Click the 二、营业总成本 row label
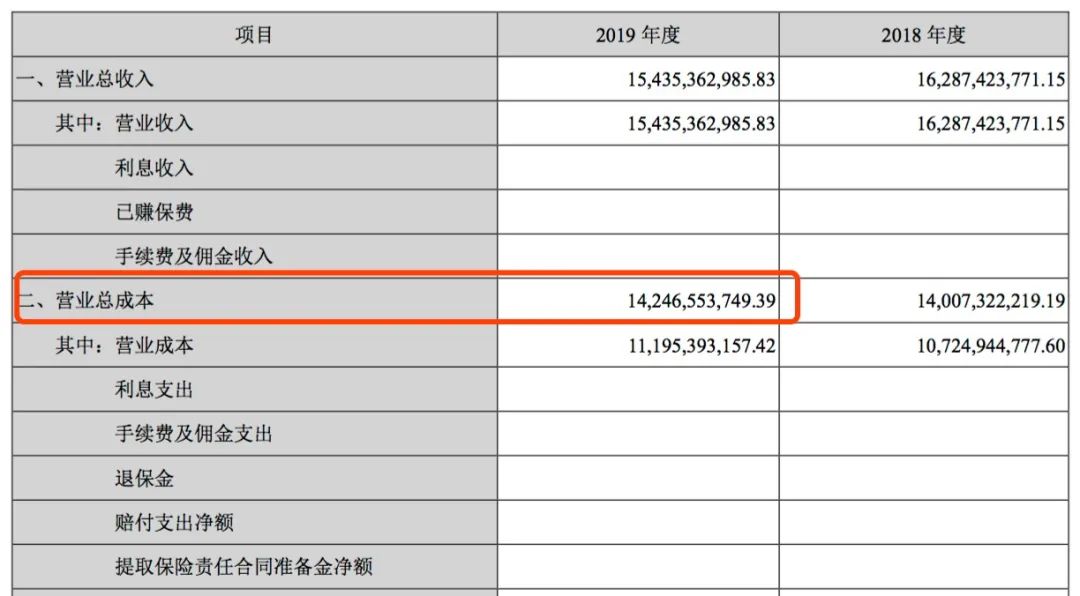Screen dimensions: 1080x596 point(85,300)
